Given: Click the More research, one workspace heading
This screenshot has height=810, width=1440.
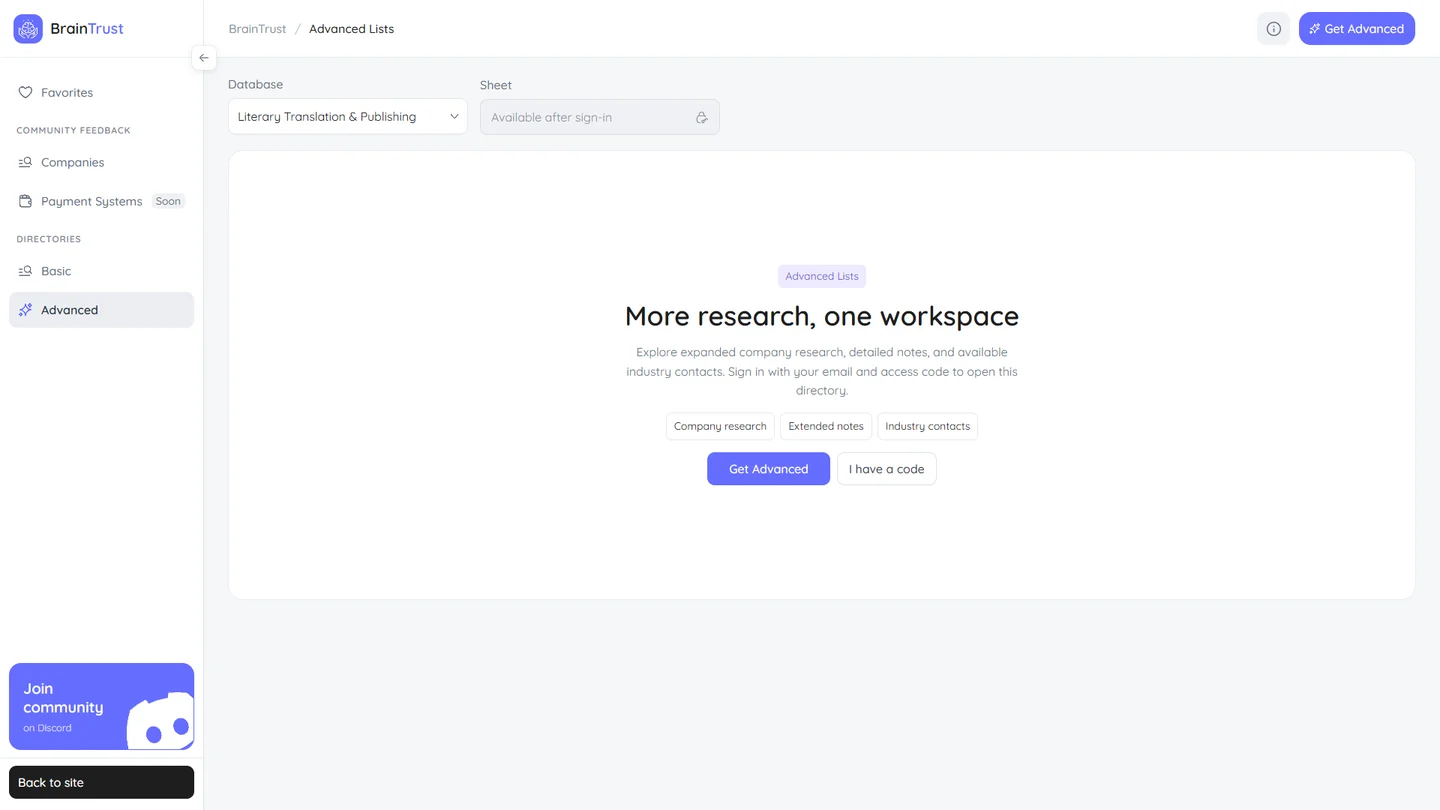Looking at the screenshot, I should 822,316.
